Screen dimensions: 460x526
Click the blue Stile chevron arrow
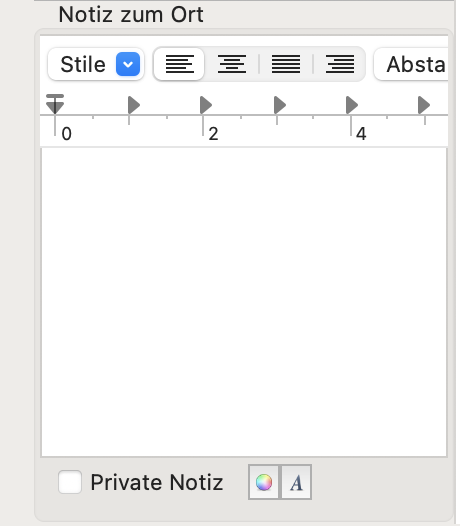(128, 64)
